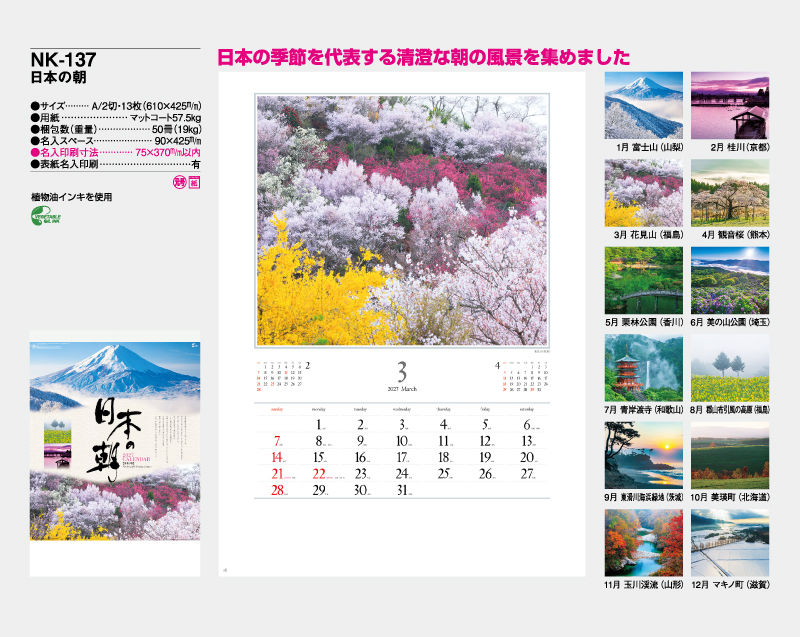
Task: Select red Sunday date 7
Action: coord(278,441)
